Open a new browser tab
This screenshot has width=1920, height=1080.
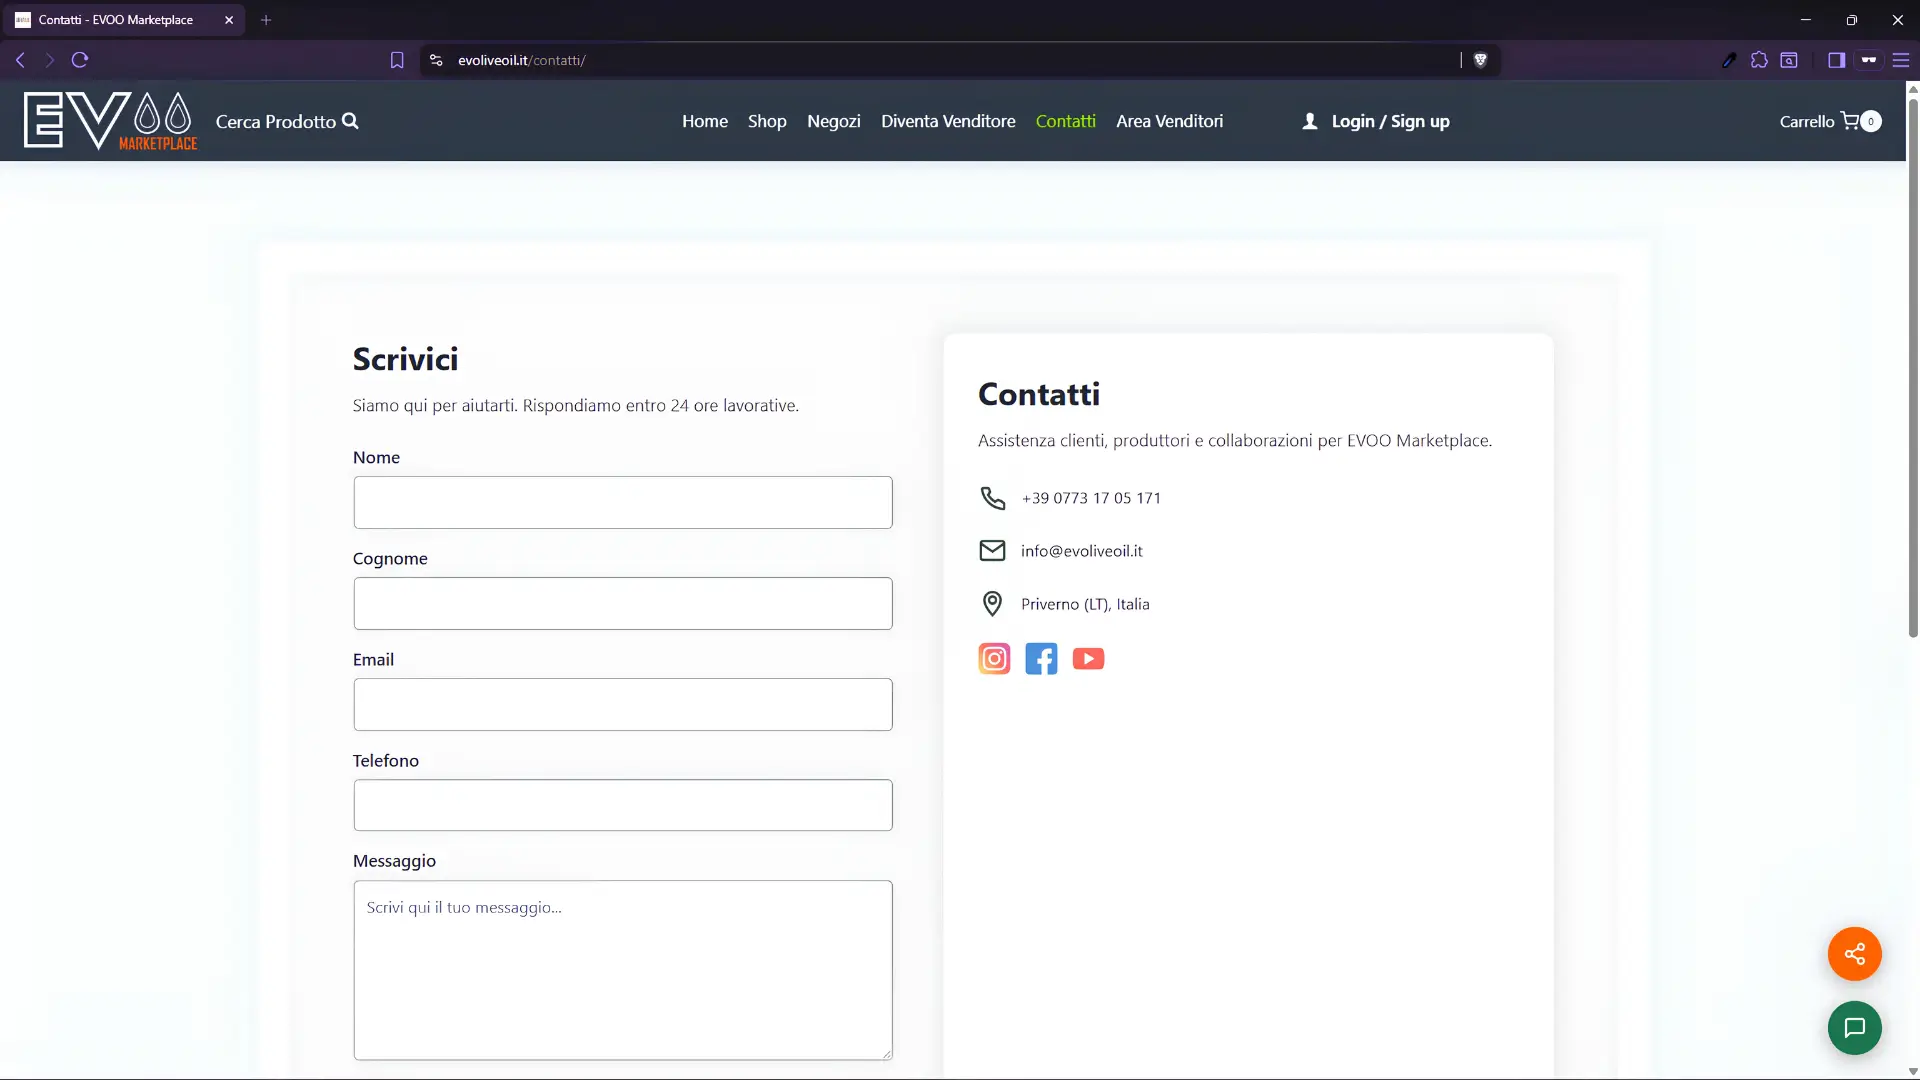[266, 20]
